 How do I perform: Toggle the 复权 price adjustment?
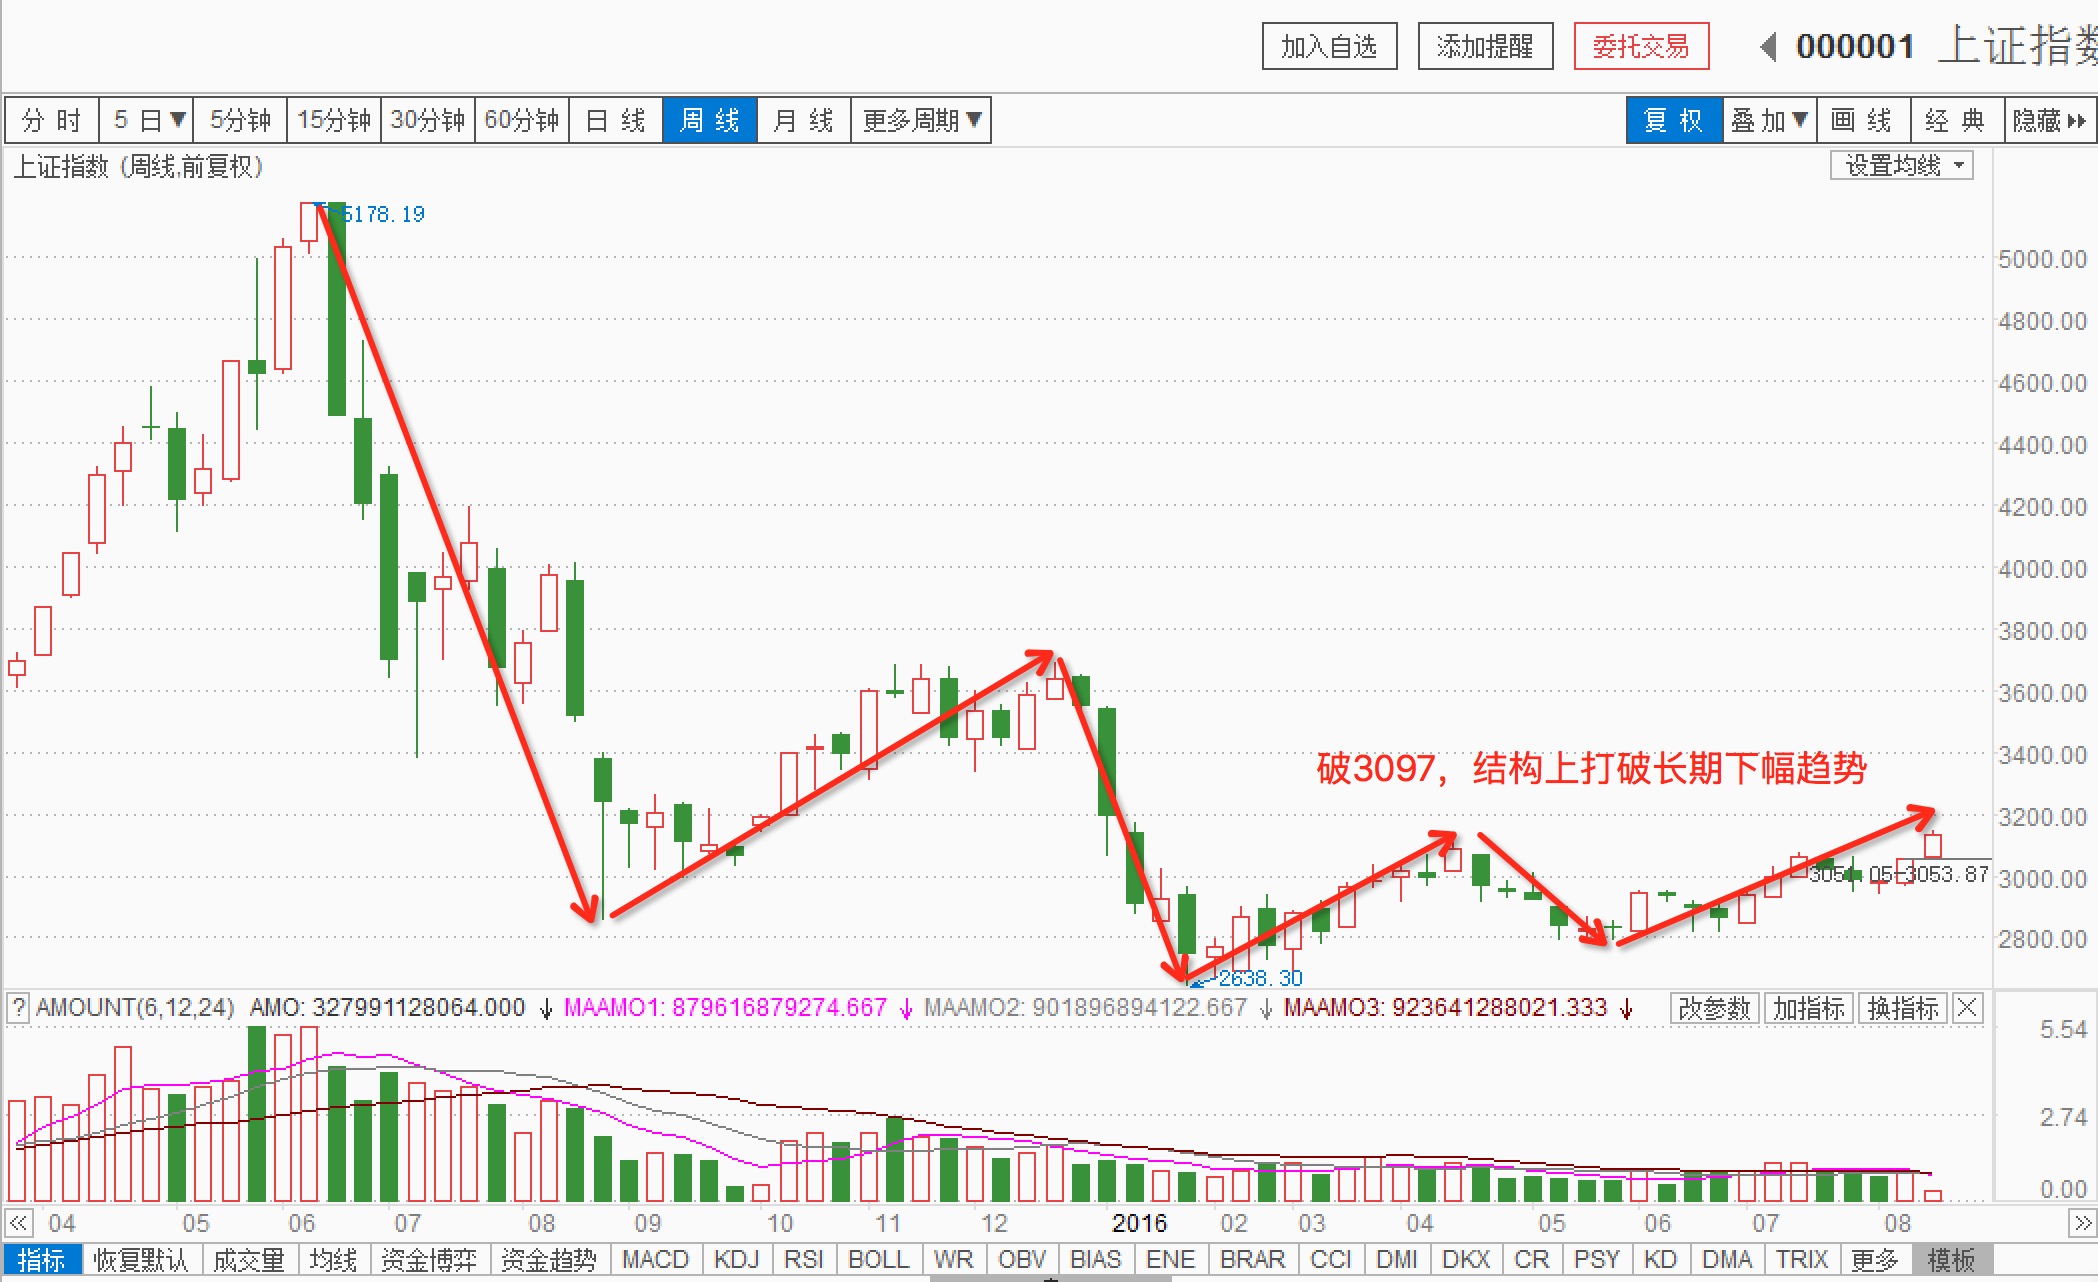pyautogui.click(x=1674, y=121)
